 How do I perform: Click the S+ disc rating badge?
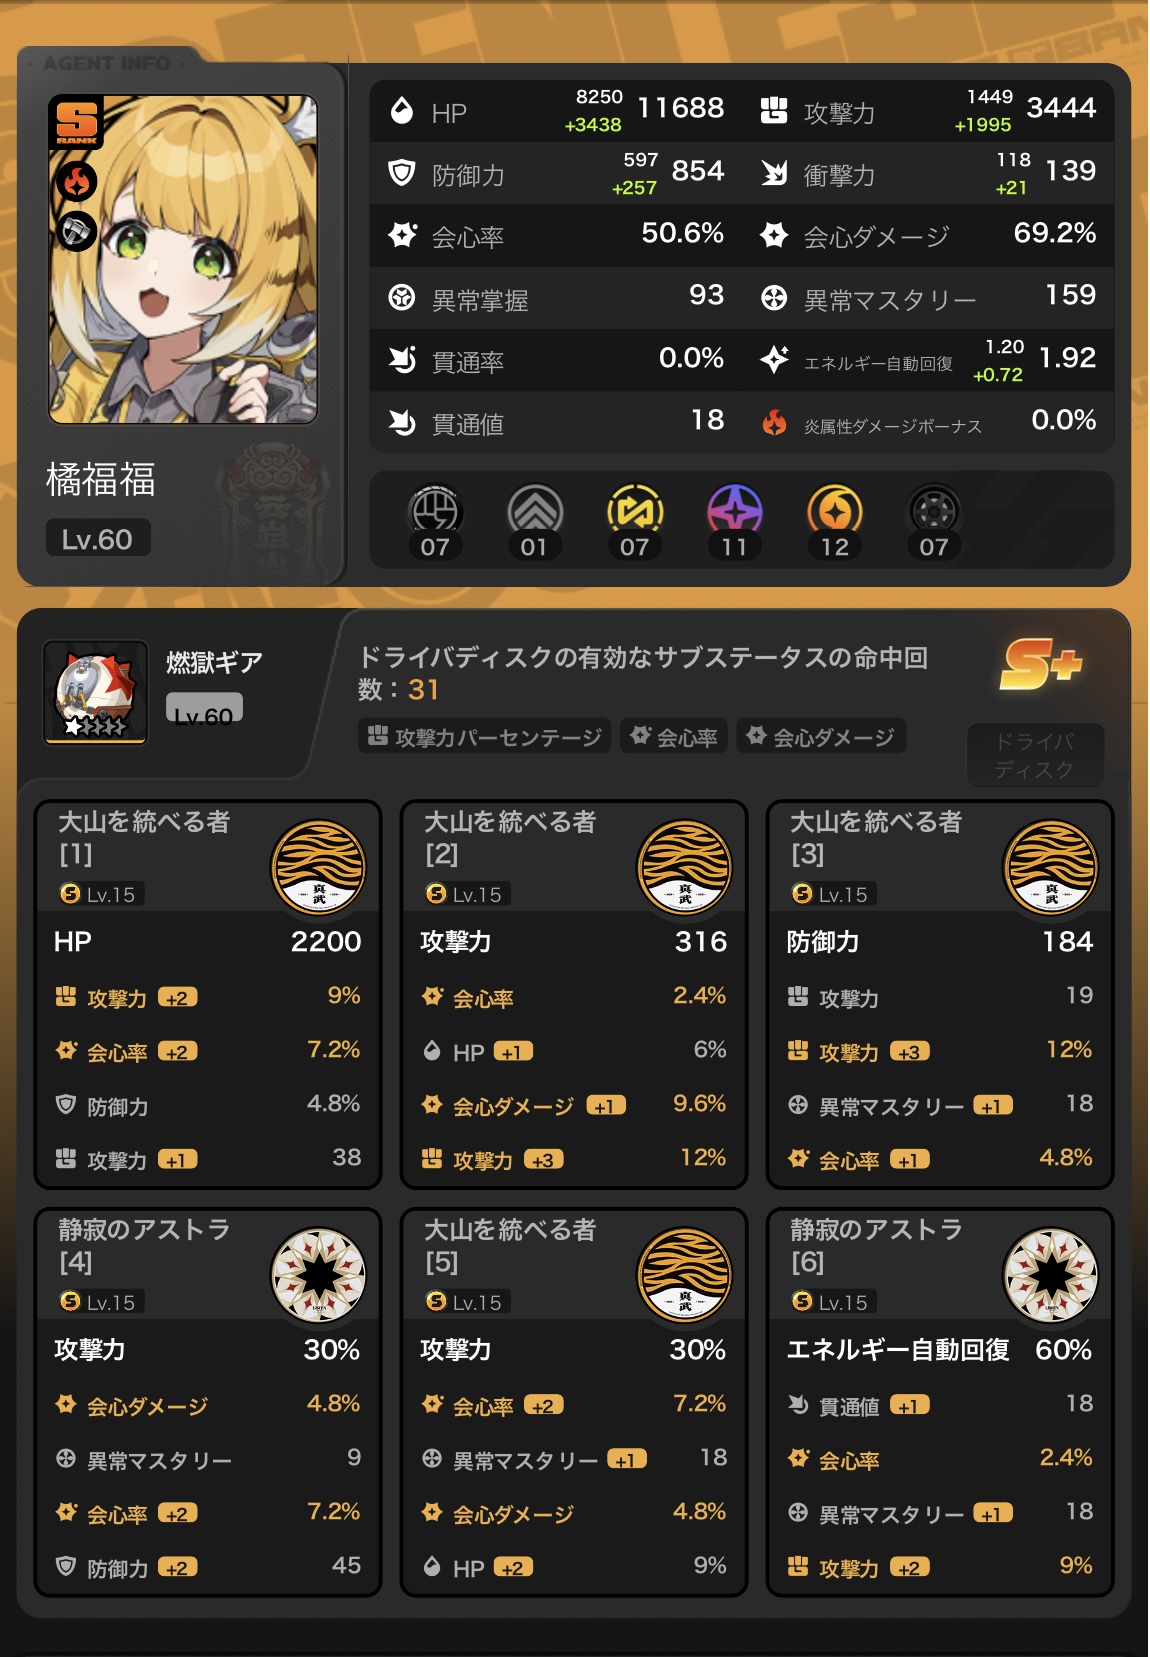[x=1041, y=665]
